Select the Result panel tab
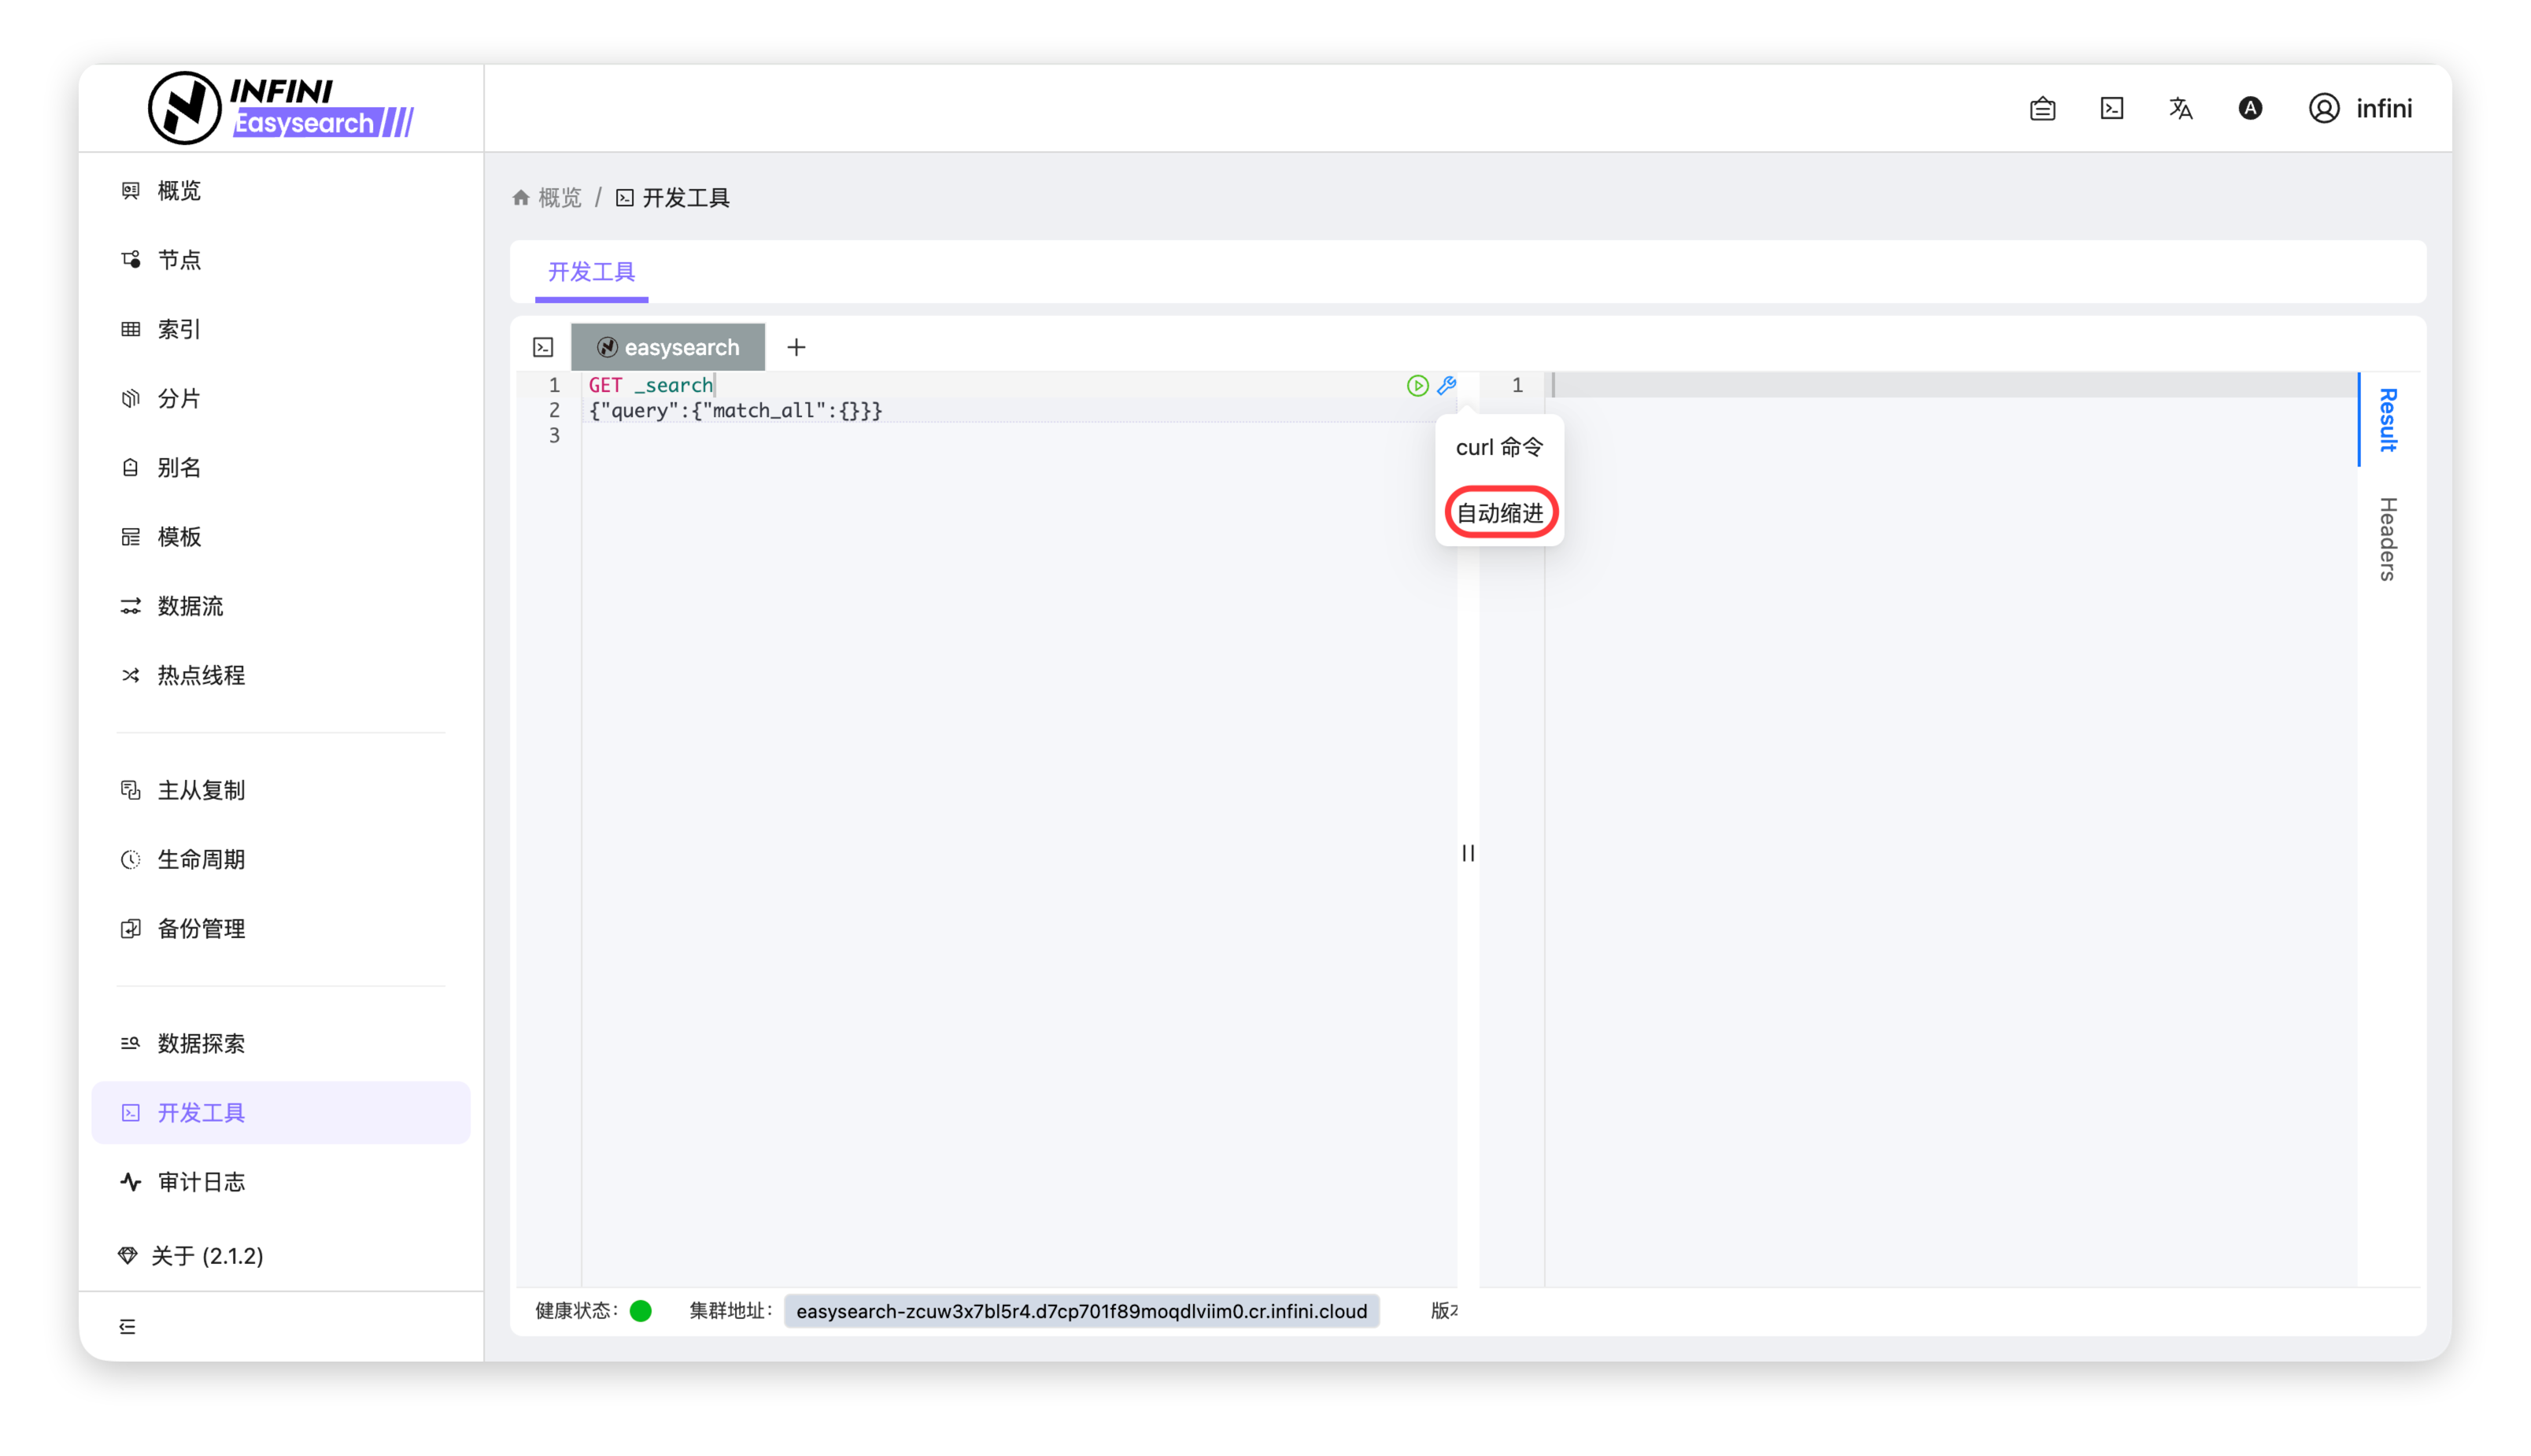2531x1456 pixels. point(2387,420)
